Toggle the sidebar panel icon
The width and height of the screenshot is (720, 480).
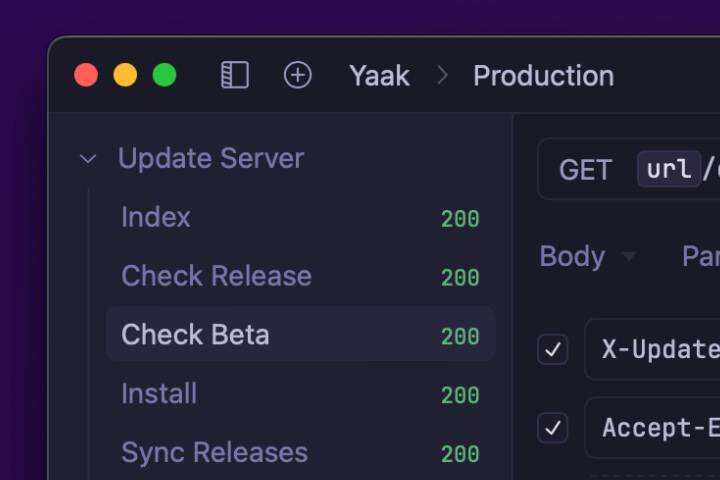pos(235,76)
